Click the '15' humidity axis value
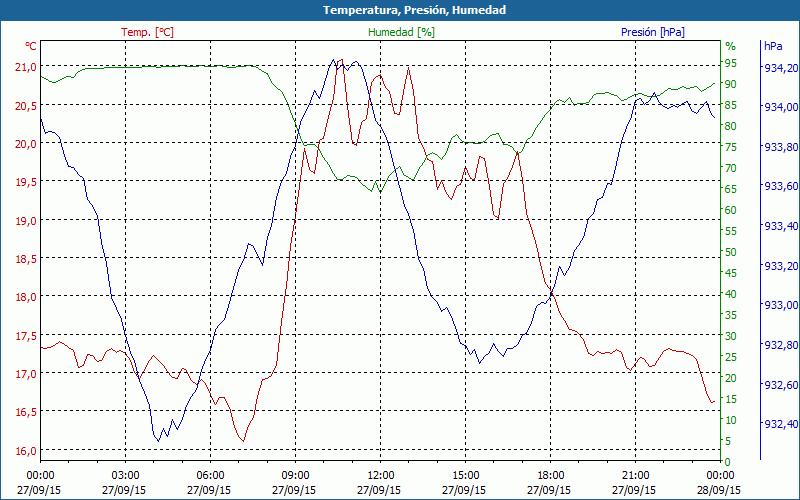This screenshot has width=800, height=500. coord(731,399)
